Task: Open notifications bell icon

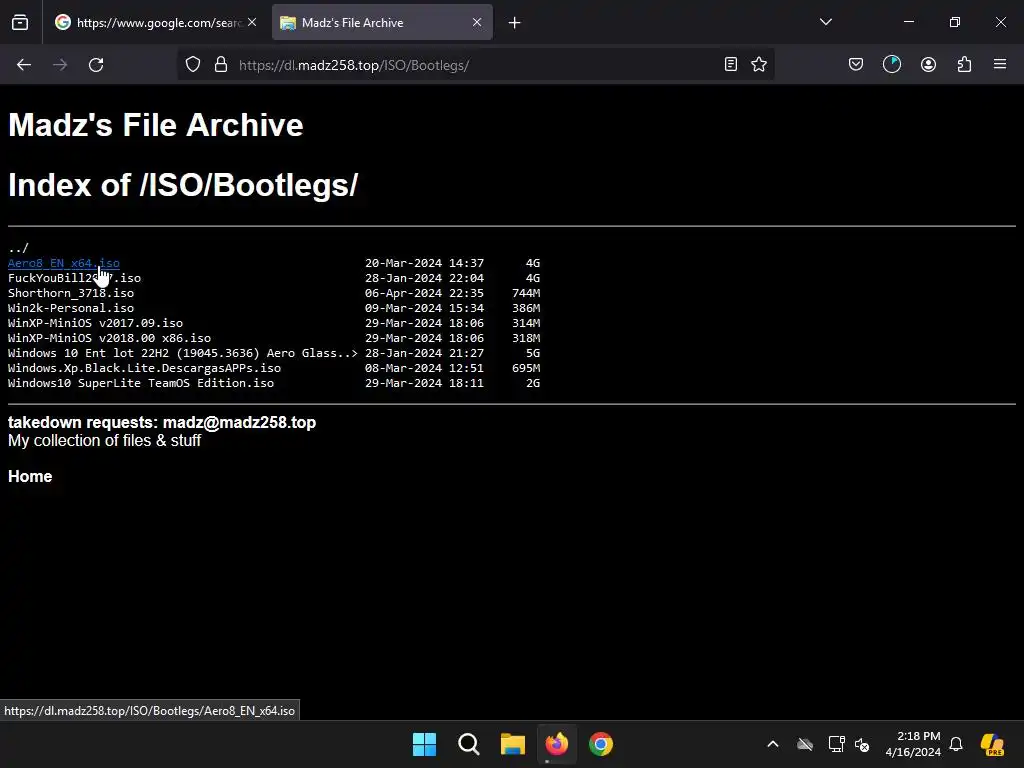Action: tap(956, 744)
